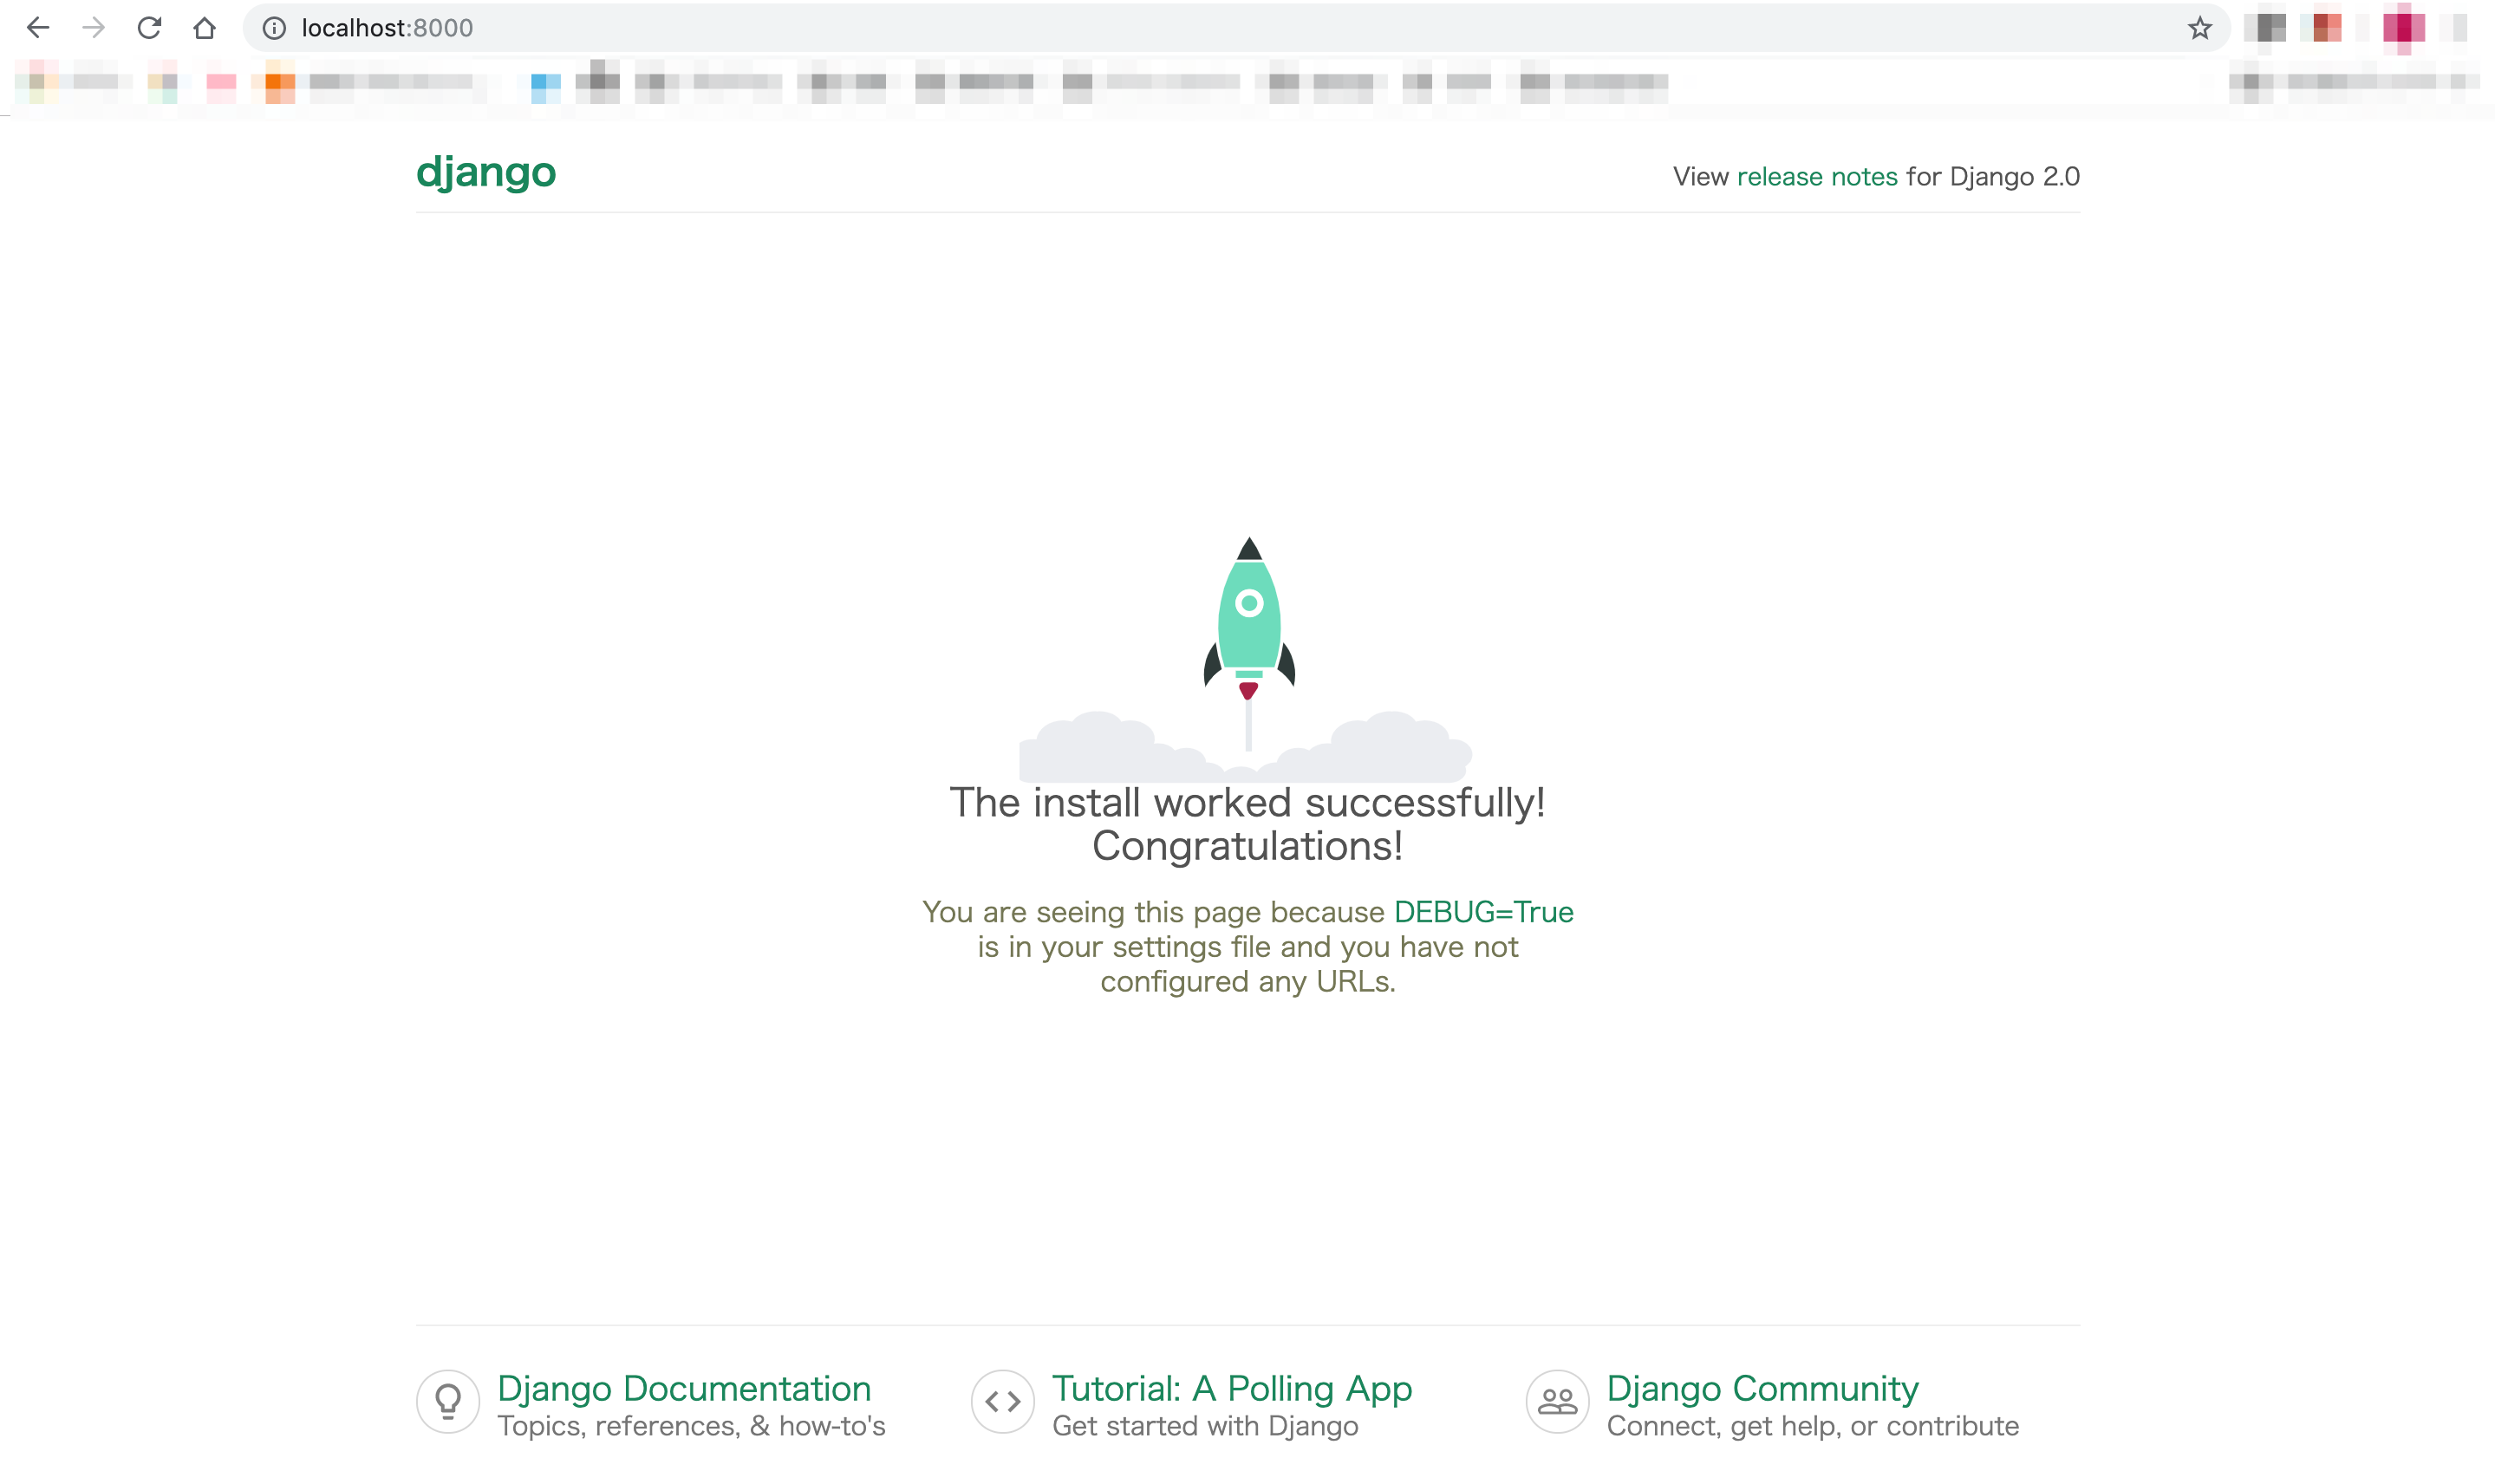Click "Get started with Django" text
Screen dimensions: 2495x1484
pyautogui.click(x=1205, y=1426)
